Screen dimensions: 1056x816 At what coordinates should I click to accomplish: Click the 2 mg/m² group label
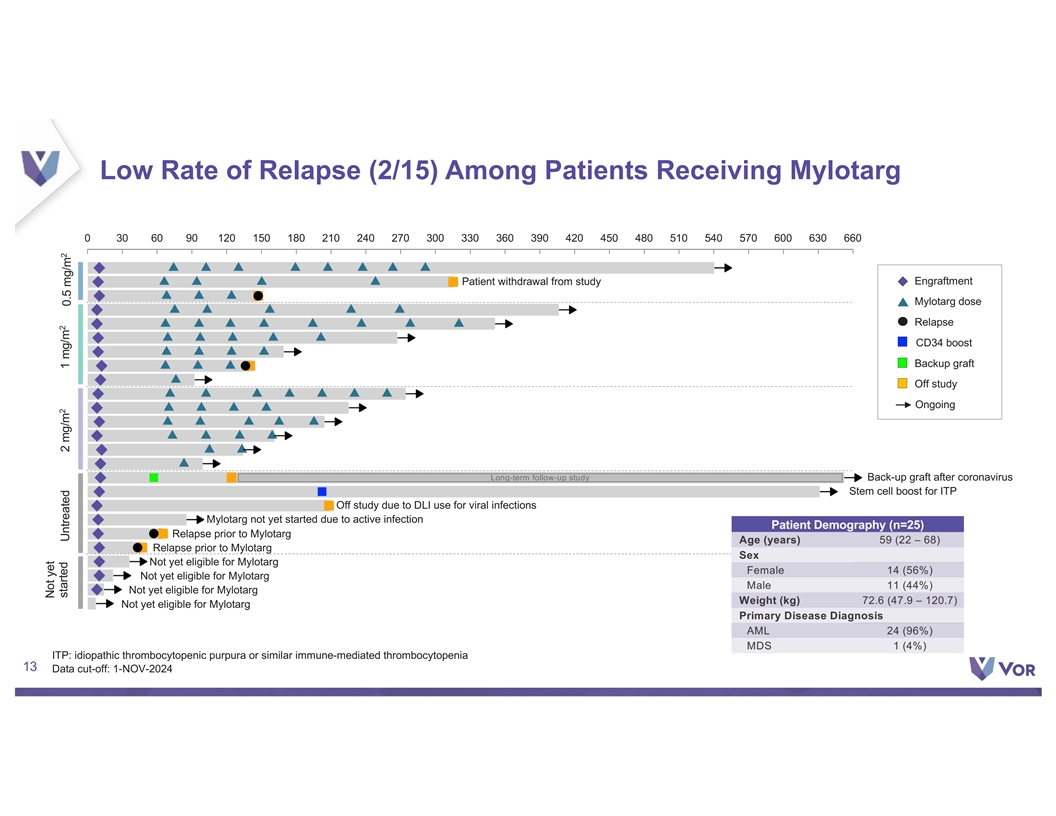pyautogui.click(x=65, y=431)
